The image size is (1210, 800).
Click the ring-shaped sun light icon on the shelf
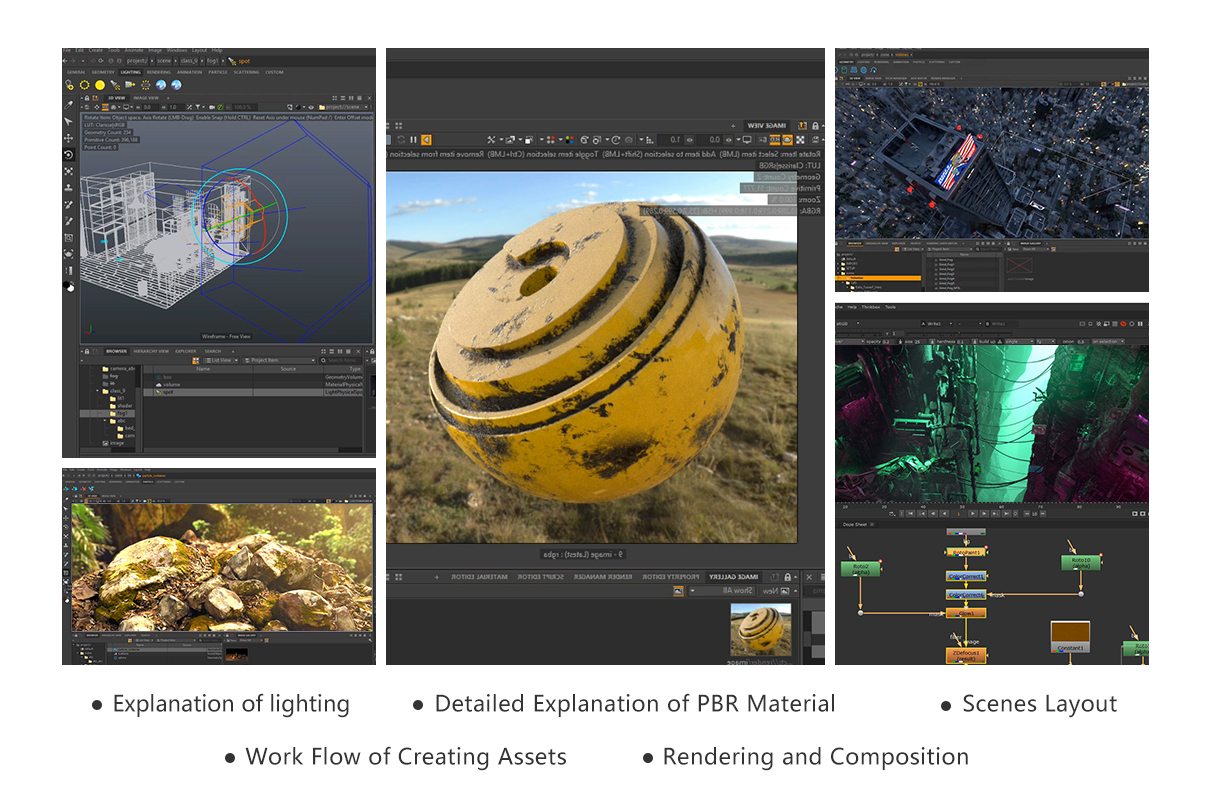point(85,85)
